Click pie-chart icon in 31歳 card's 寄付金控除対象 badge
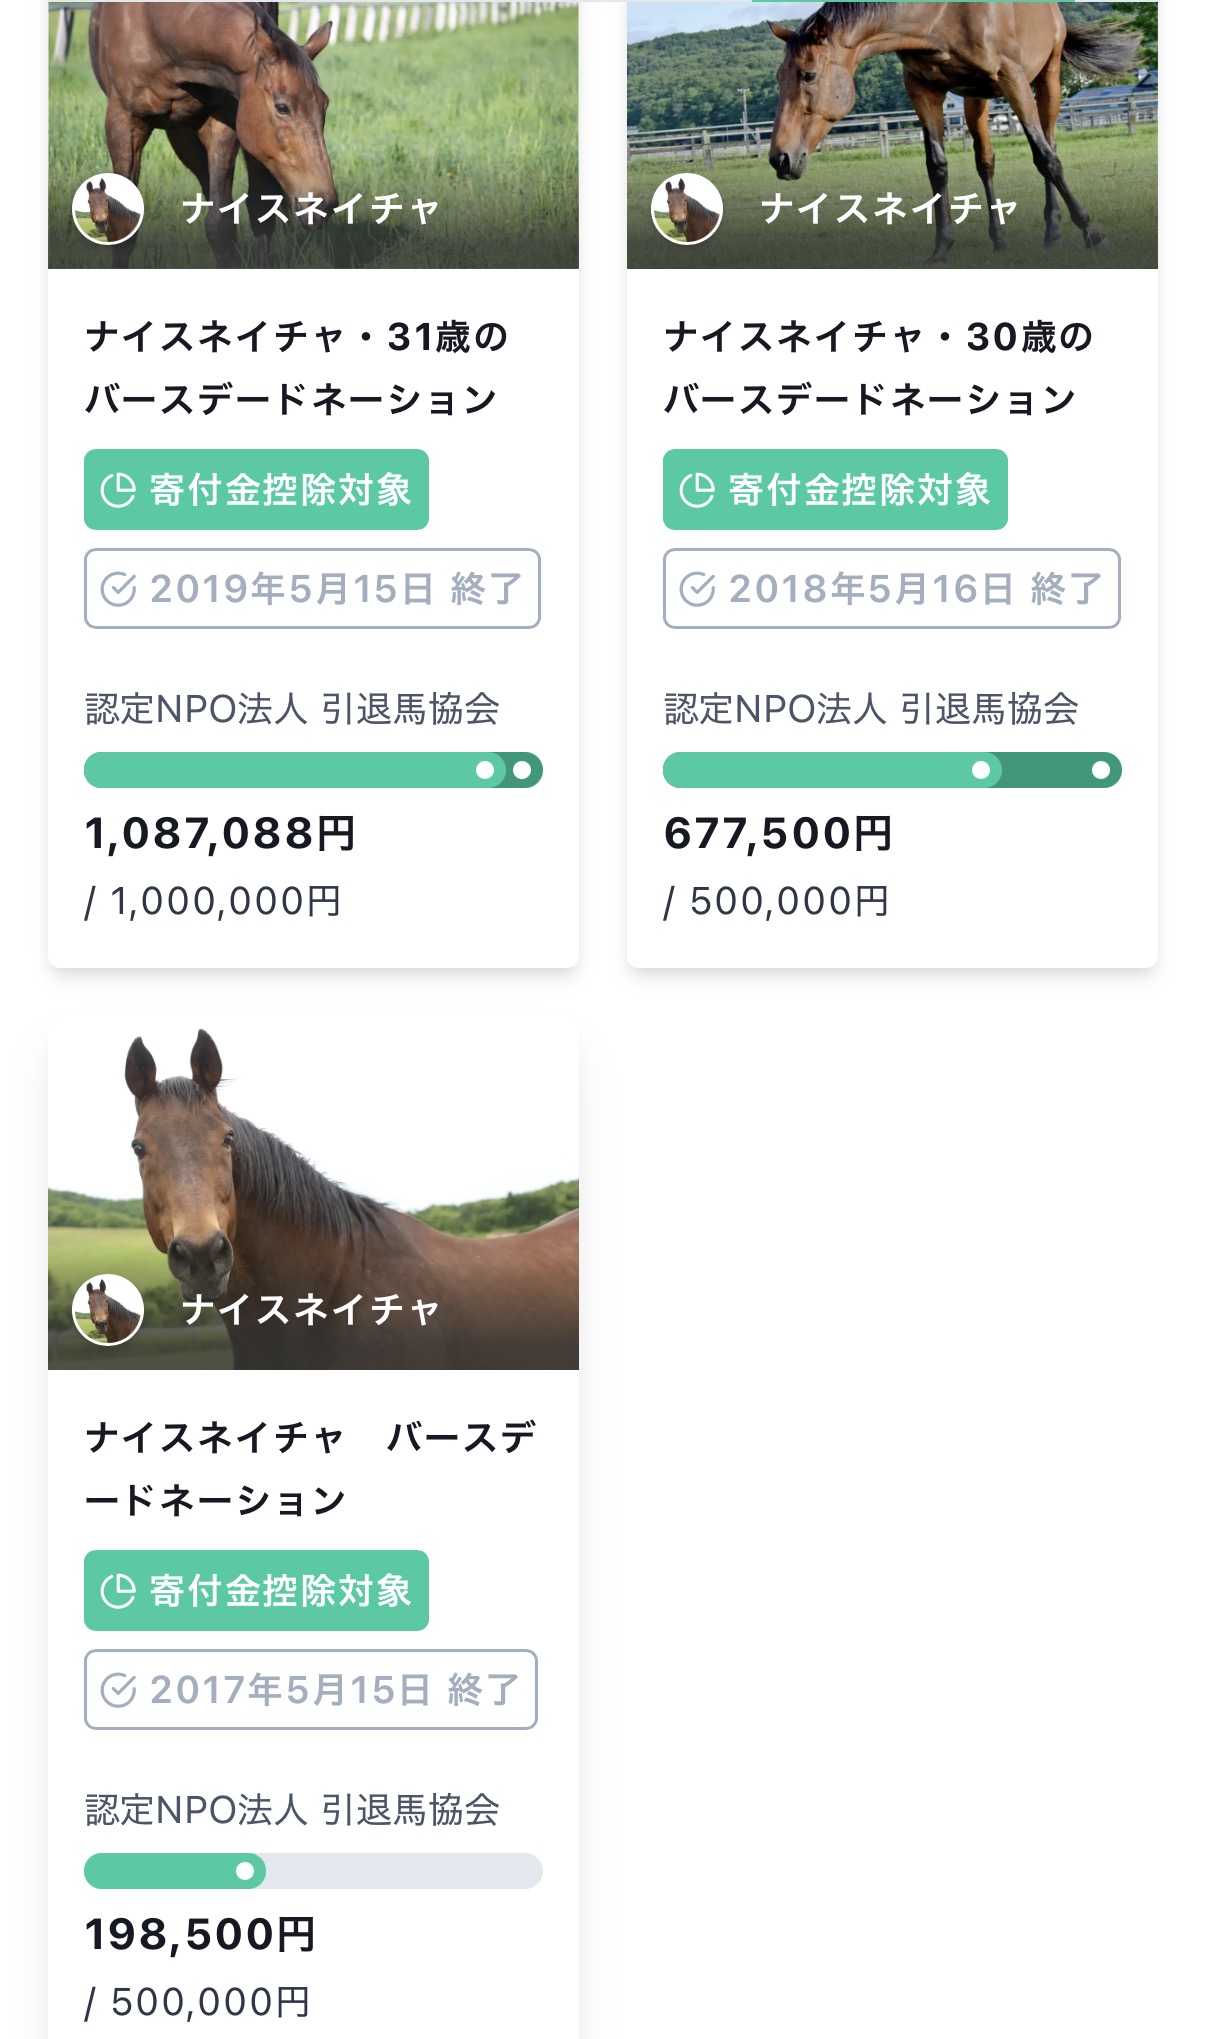Screen dimensions: 1206x2039 click(118, 490)
